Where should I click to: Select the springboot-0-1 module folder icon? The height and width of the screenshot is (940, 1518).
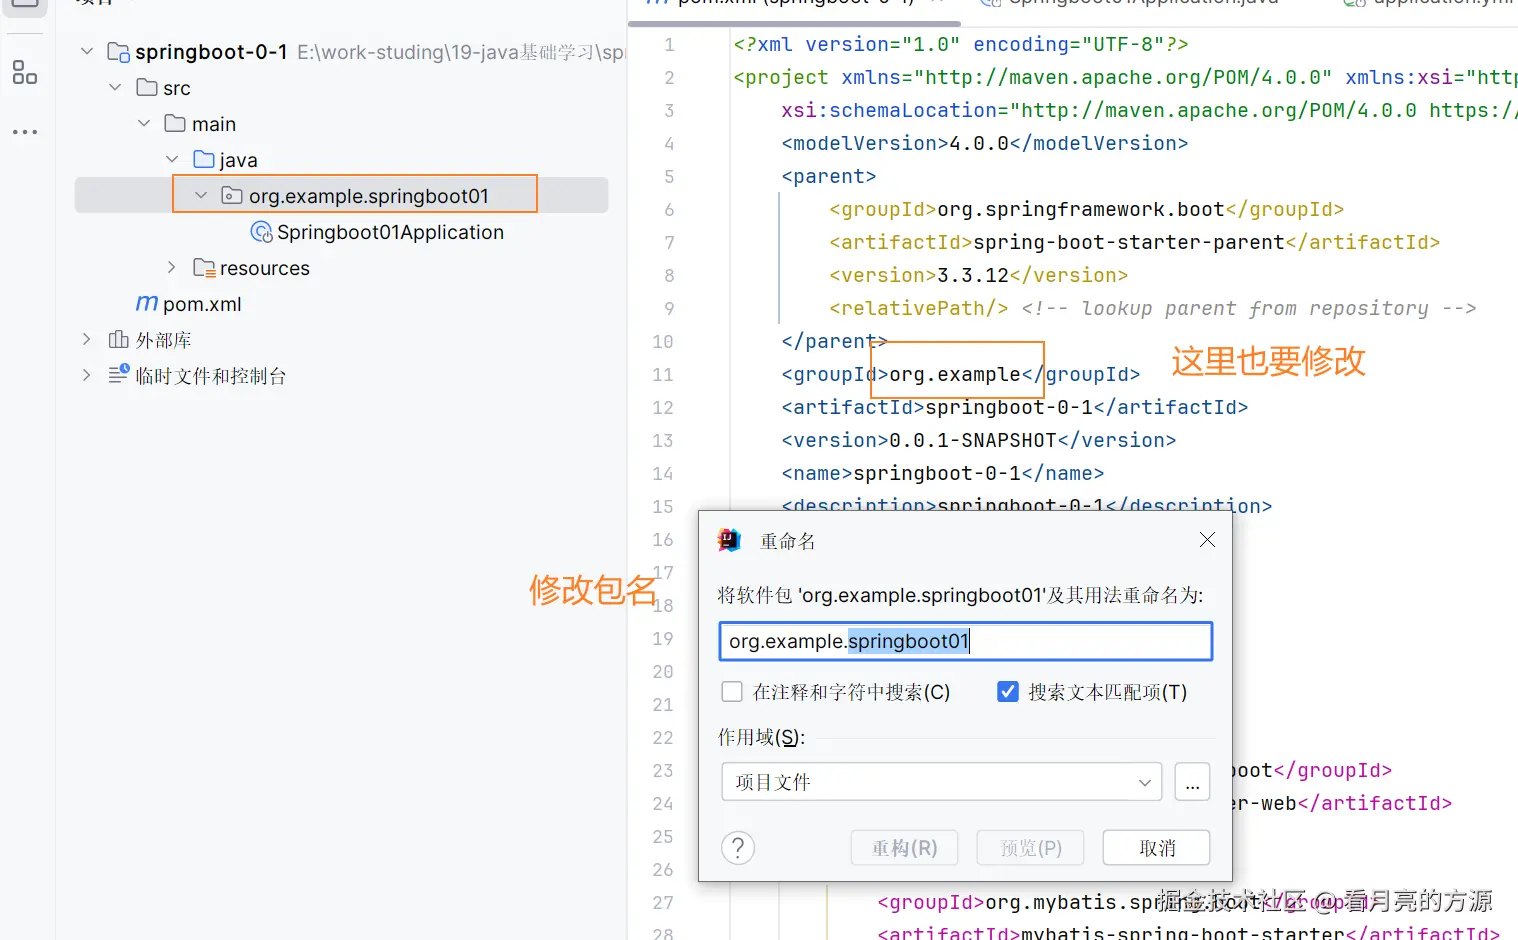click(x=118, y=52)
